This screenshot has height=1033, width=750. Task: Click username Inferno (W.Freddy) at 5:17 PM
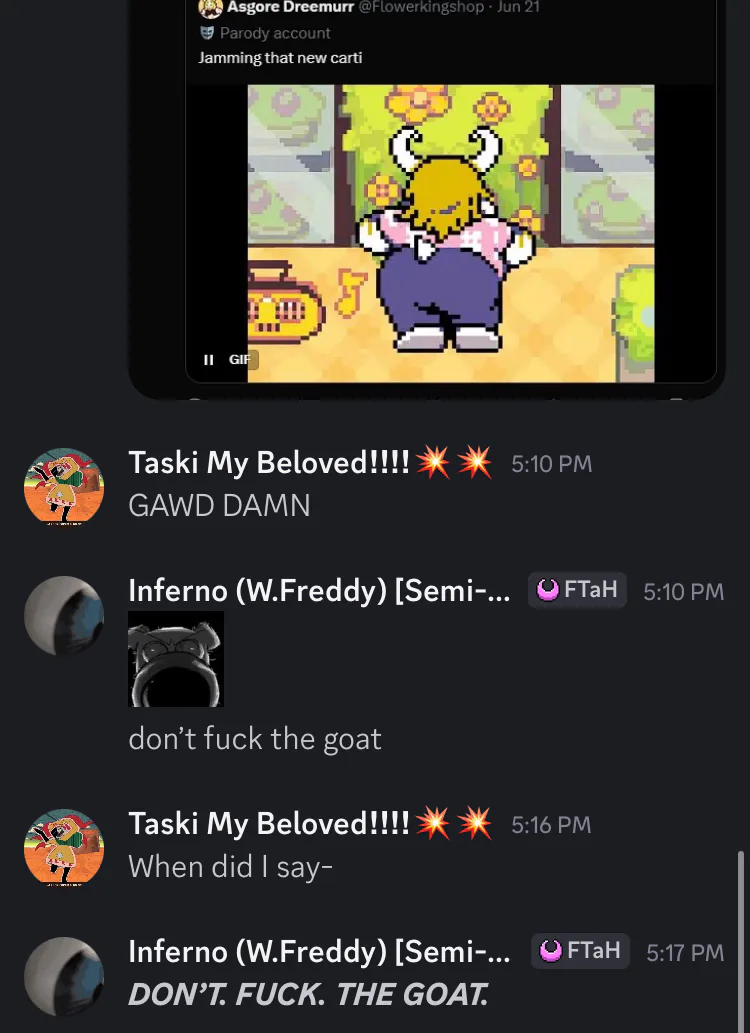(319, 951)
